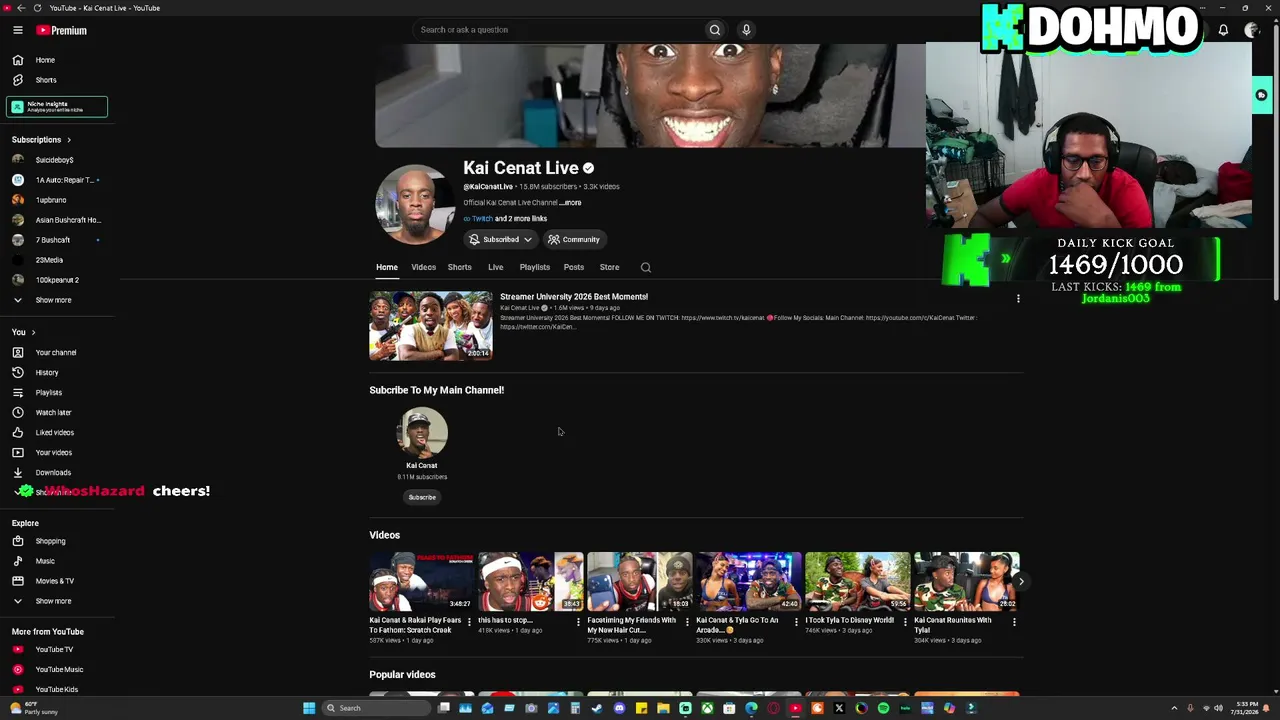Click the Windows Start button
The image size is (1280, 720).
[309, 708]
